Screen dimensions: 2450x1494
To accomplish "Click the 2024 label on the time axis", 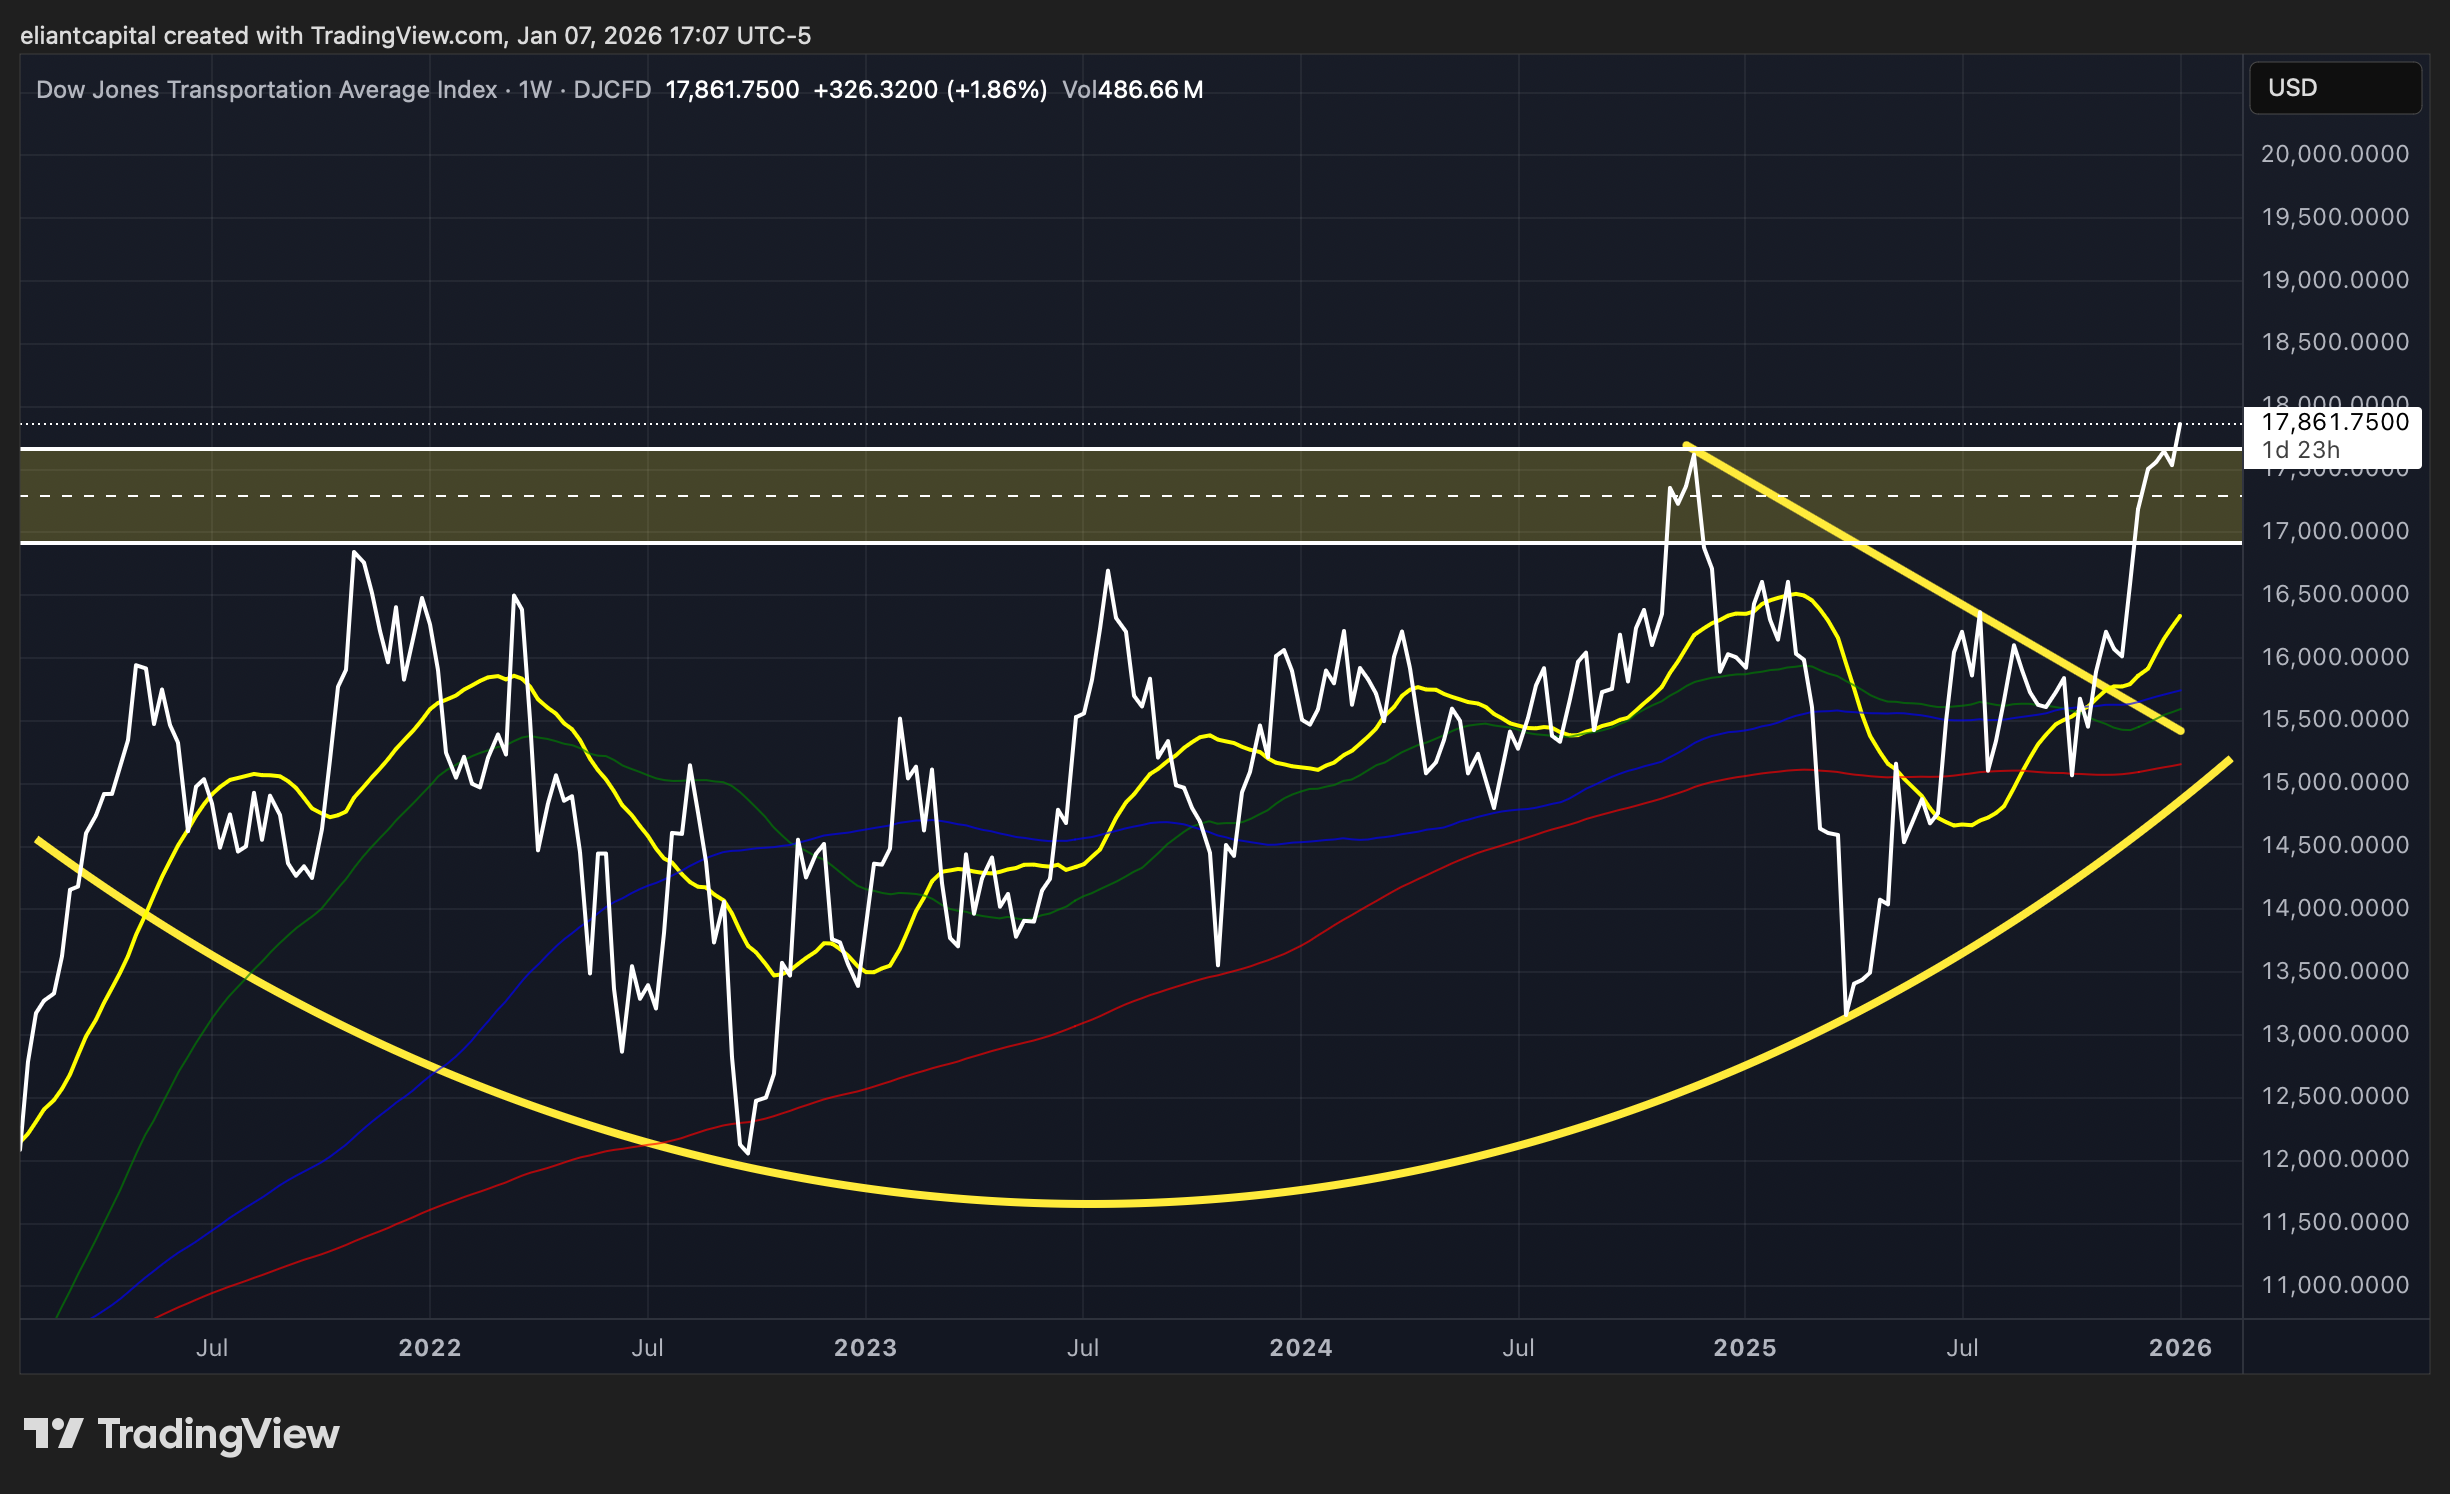I will tap(1301, 1347).
